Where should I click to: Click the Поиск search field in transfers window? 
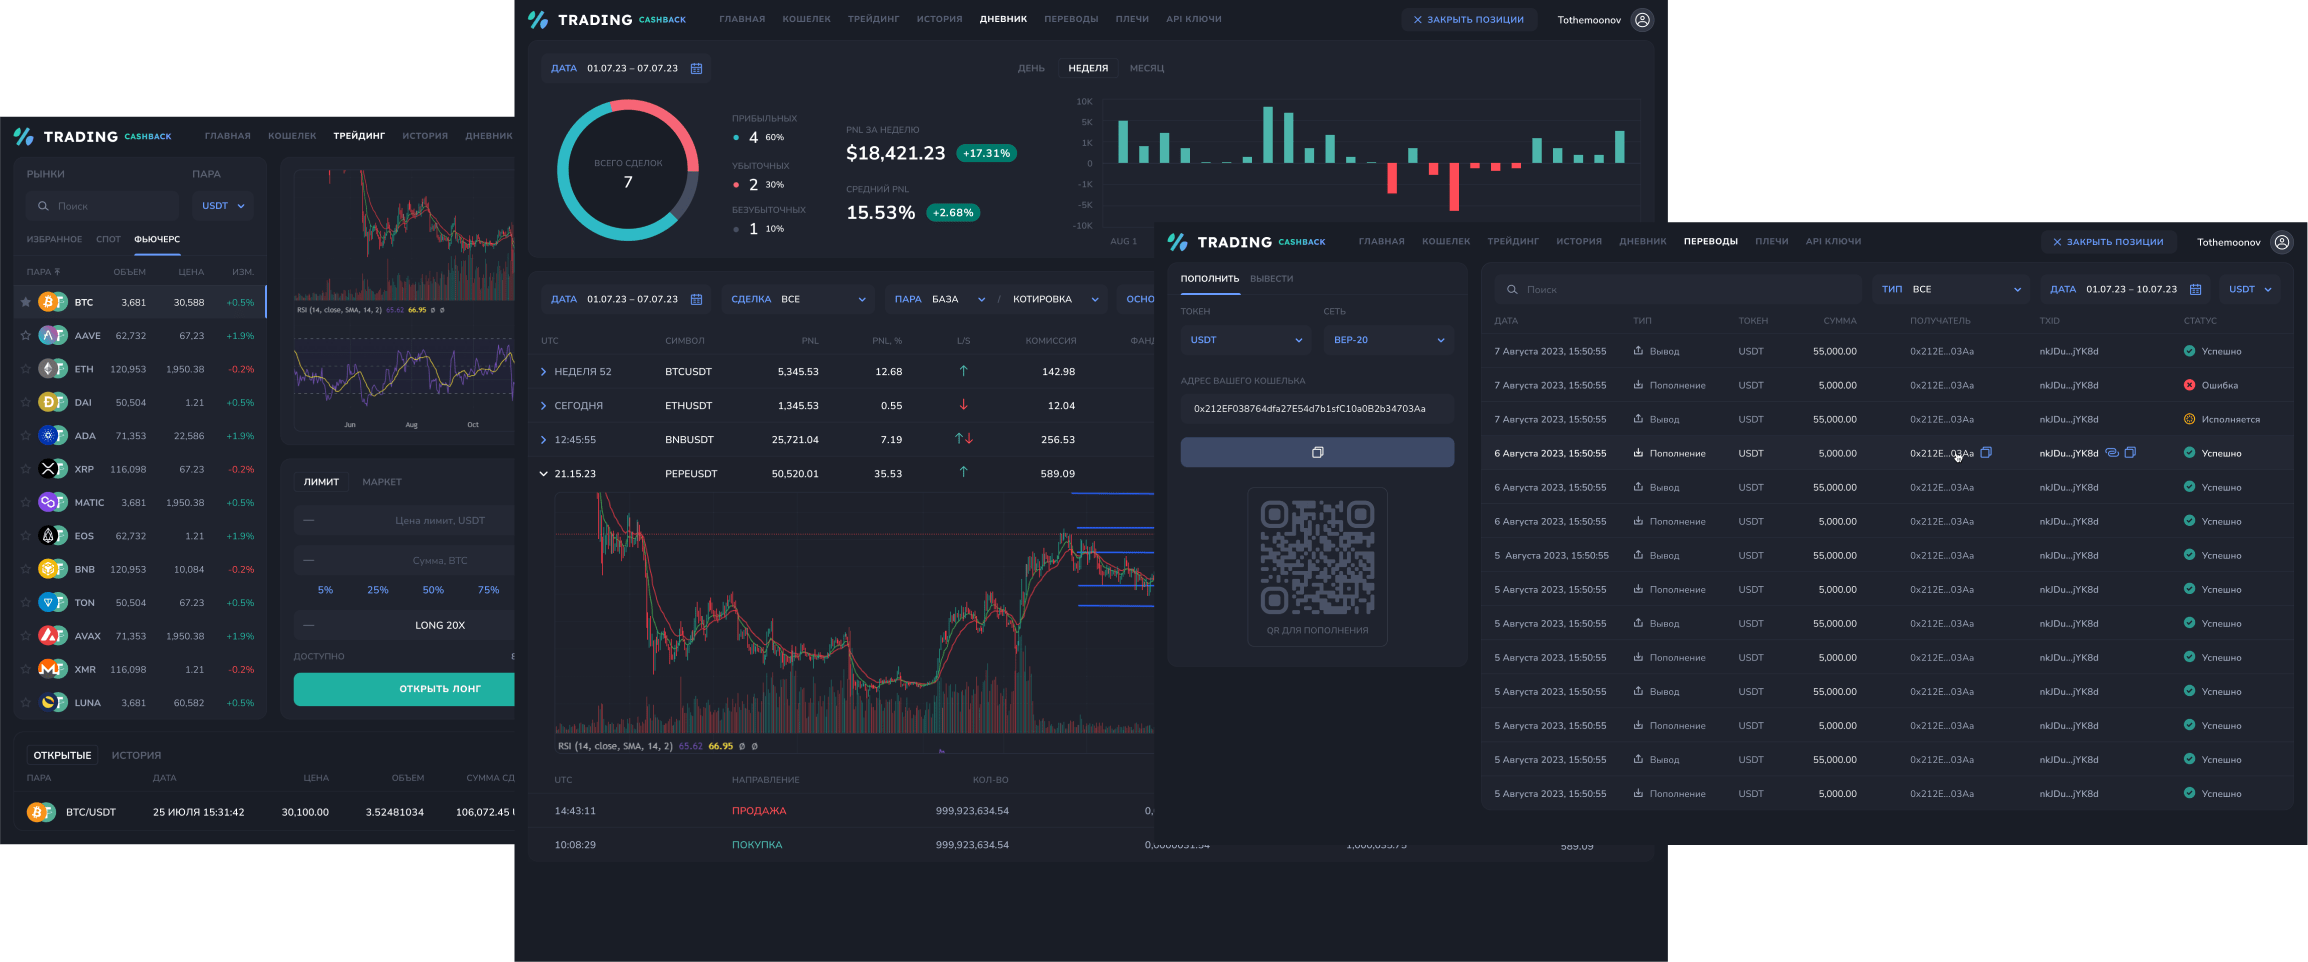tap(1678, 289)
